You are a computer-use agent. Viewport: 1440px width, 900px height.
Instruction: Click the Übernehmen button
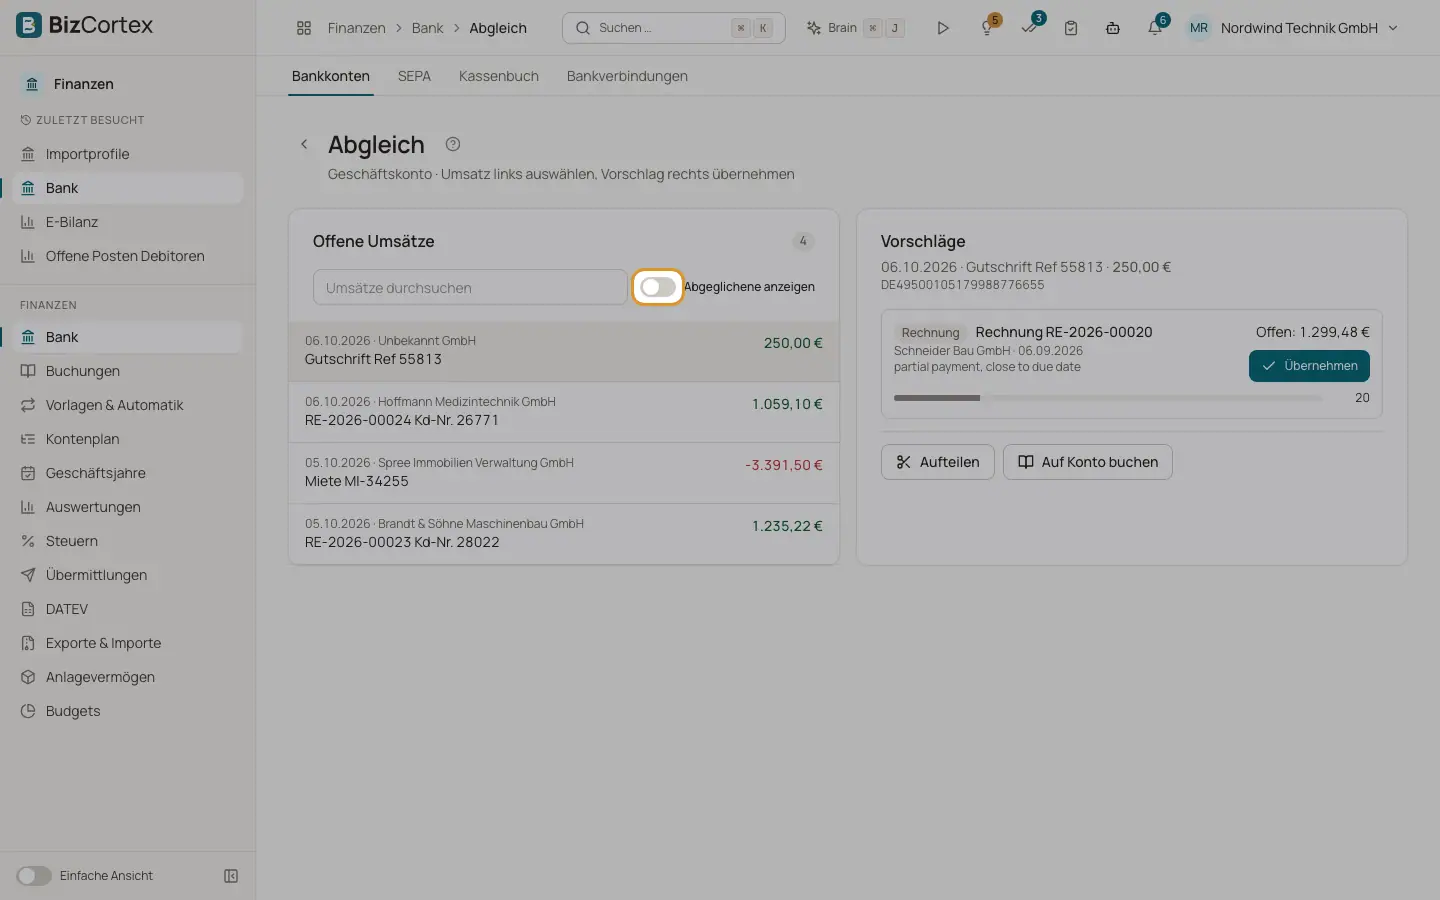[1309, 366]
